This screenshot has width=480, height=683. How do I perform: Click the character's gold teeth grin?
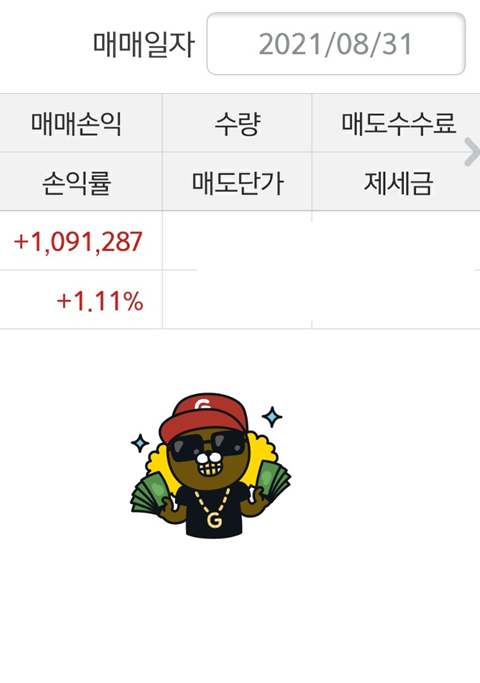tap(210, 470)
